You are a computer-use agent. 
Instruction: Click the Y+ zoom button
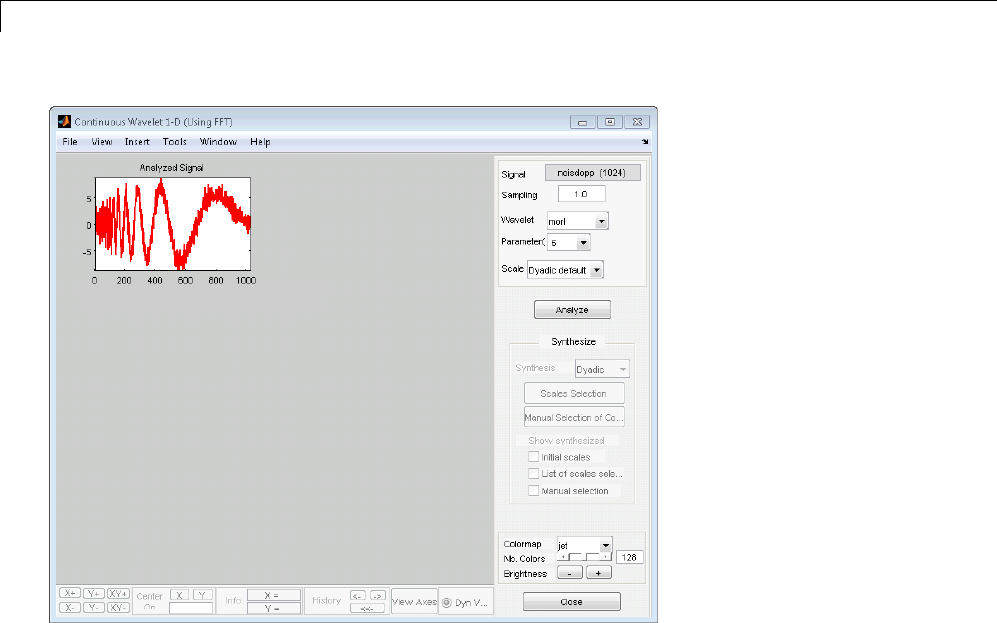[93, 593]
